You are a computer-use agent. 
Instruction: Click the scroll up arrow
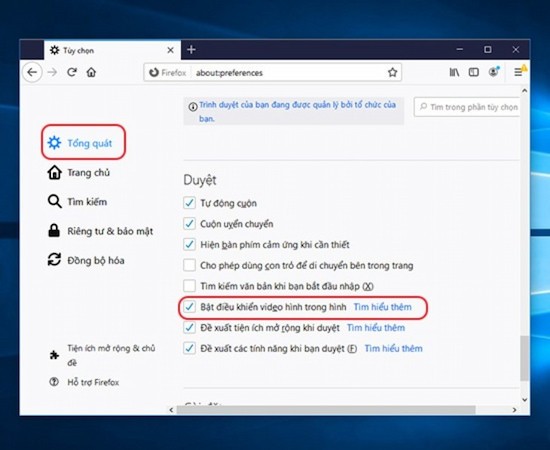pos(524,91)
